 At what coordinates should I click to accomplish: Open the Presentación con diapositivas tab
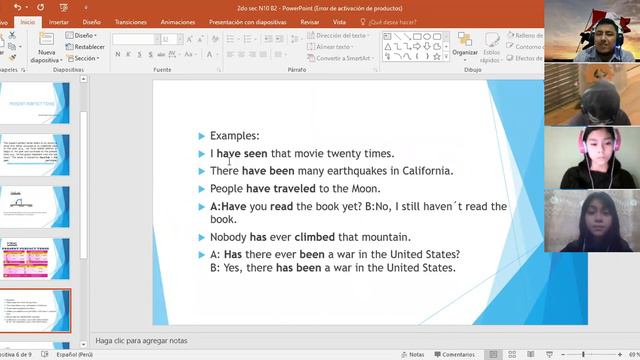pyautogui.click(x=248, y=22)
